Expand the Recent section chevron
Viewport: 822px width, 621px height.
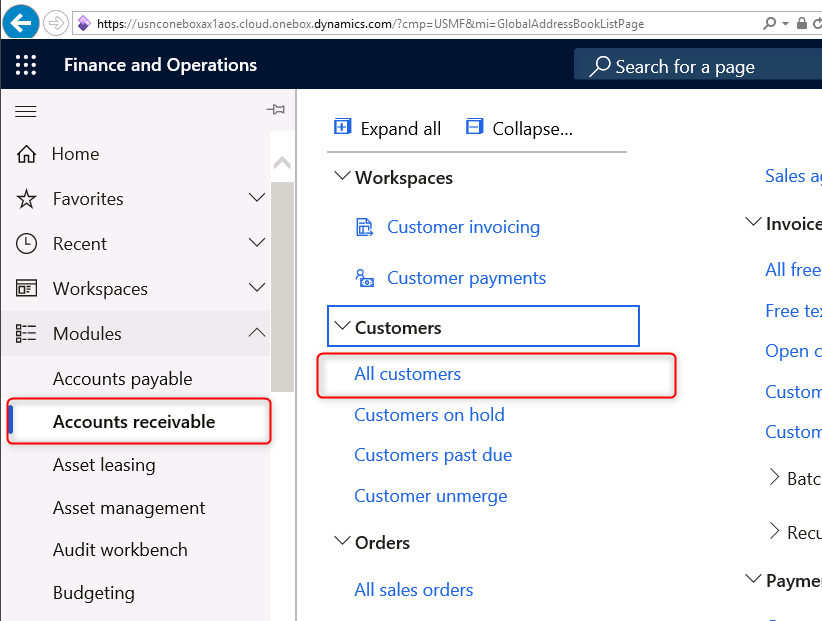pyautogui.click(x=257, y=243)
